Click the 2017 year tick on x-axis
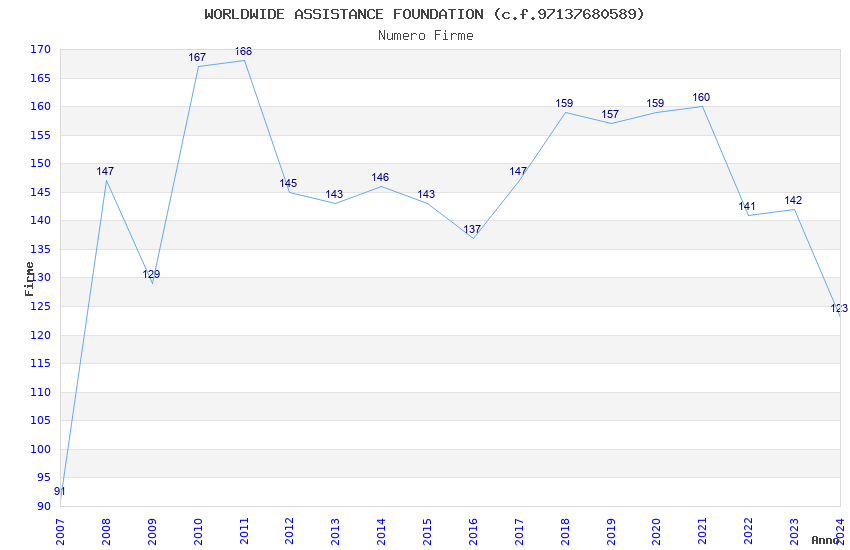Screen dimensions: 850x550 click(519, 532)
